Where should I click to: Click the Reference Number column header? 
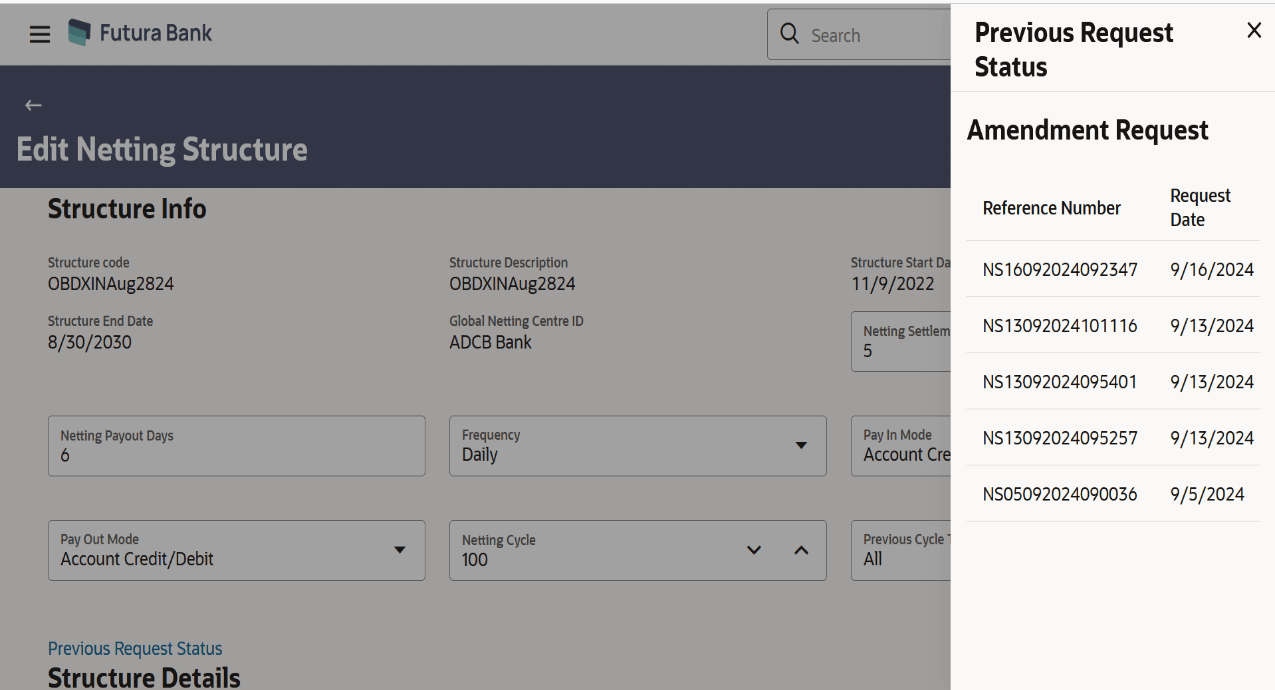pos(1052,208)
